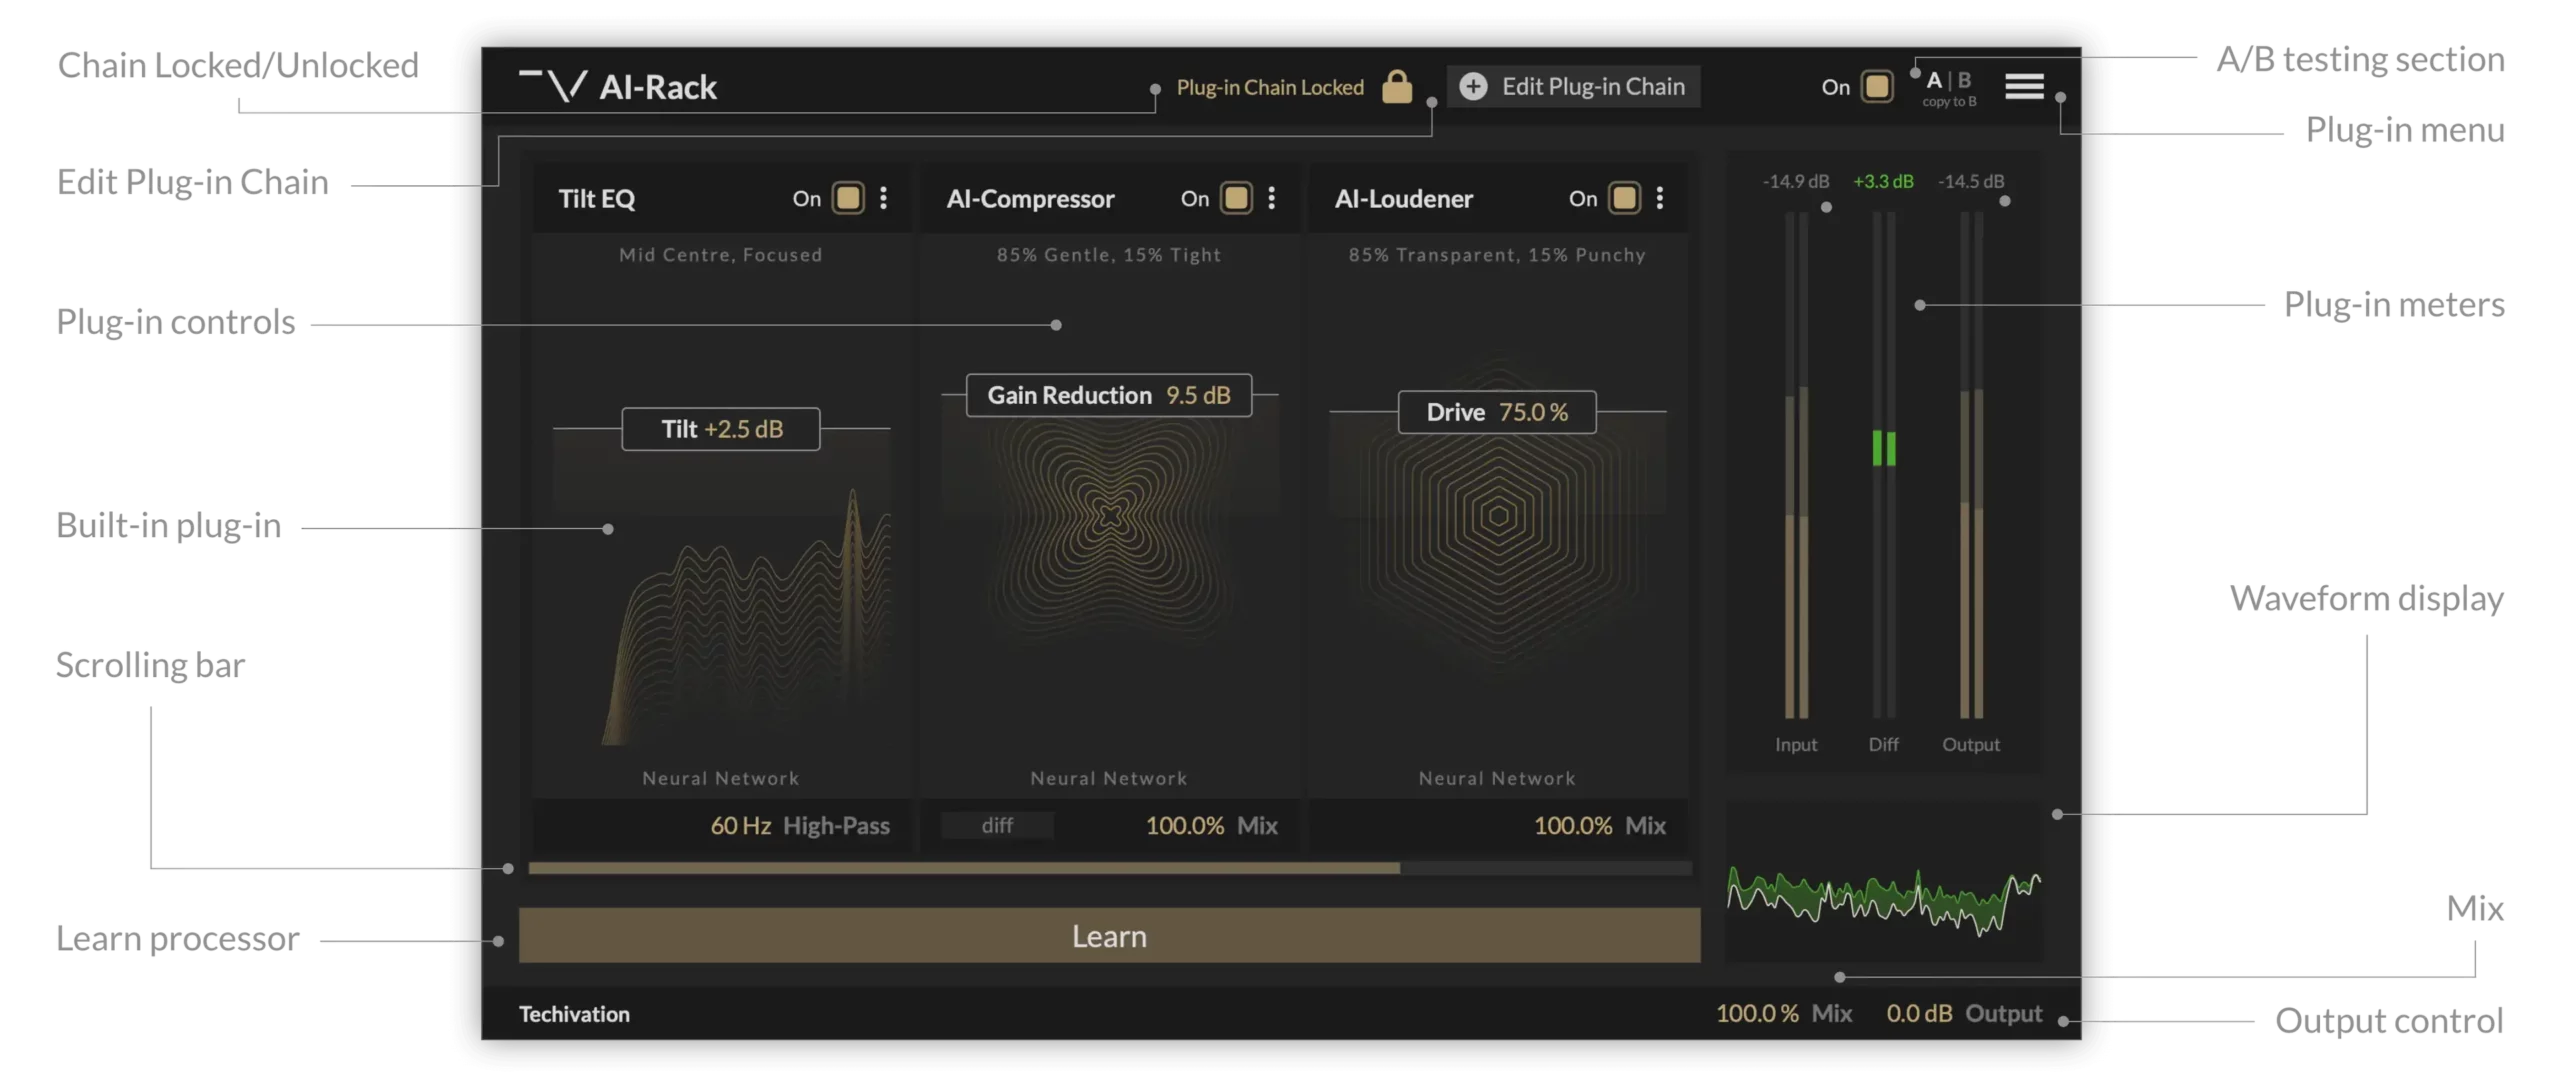
Task: Click copy to B label
Action: pos(1949,102)
